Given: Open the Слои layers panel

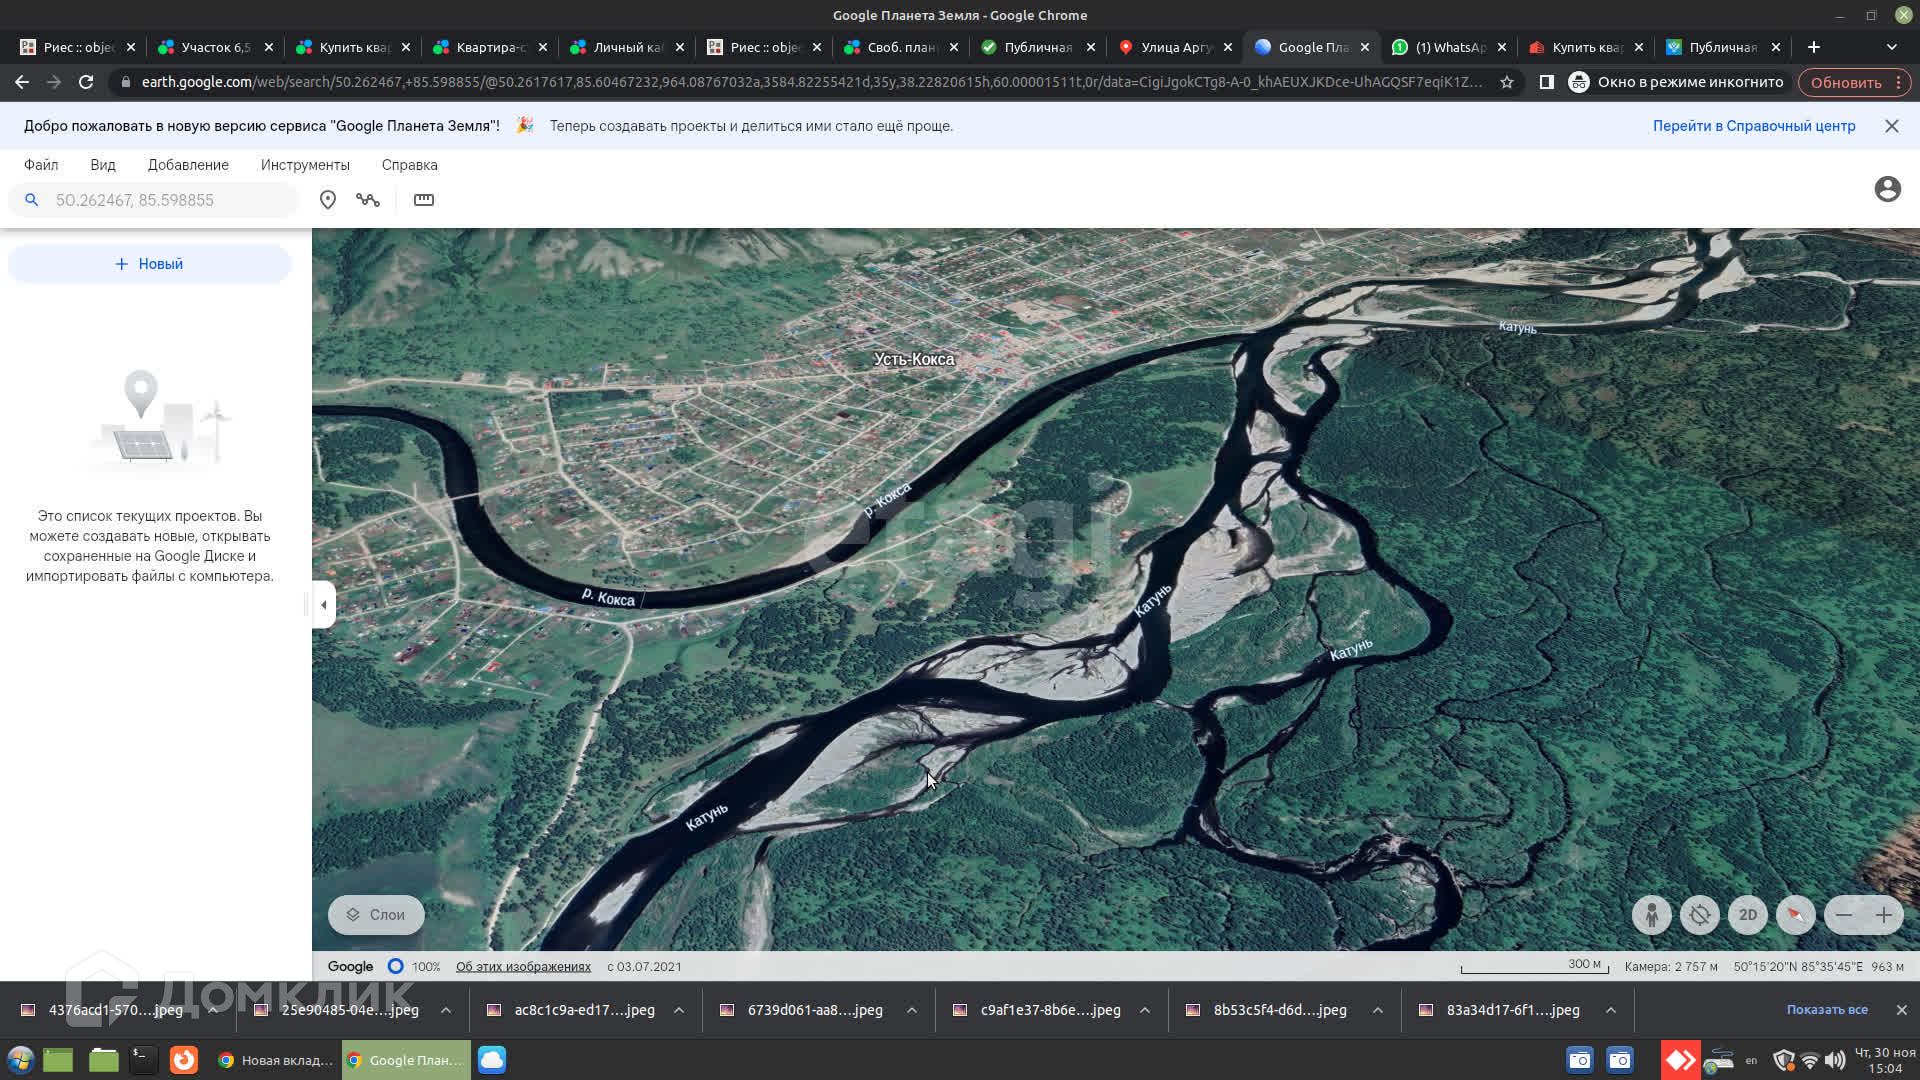Looking at the screenshot, I should click(x=376, y=915).
